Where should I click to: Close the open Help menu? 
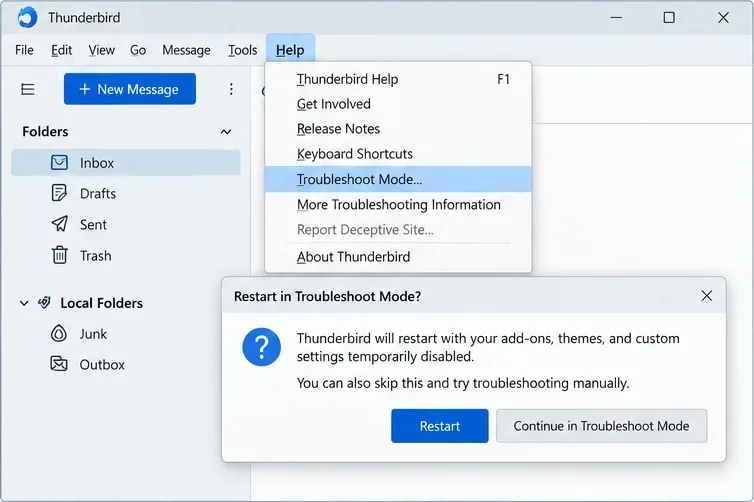(290, 50)
